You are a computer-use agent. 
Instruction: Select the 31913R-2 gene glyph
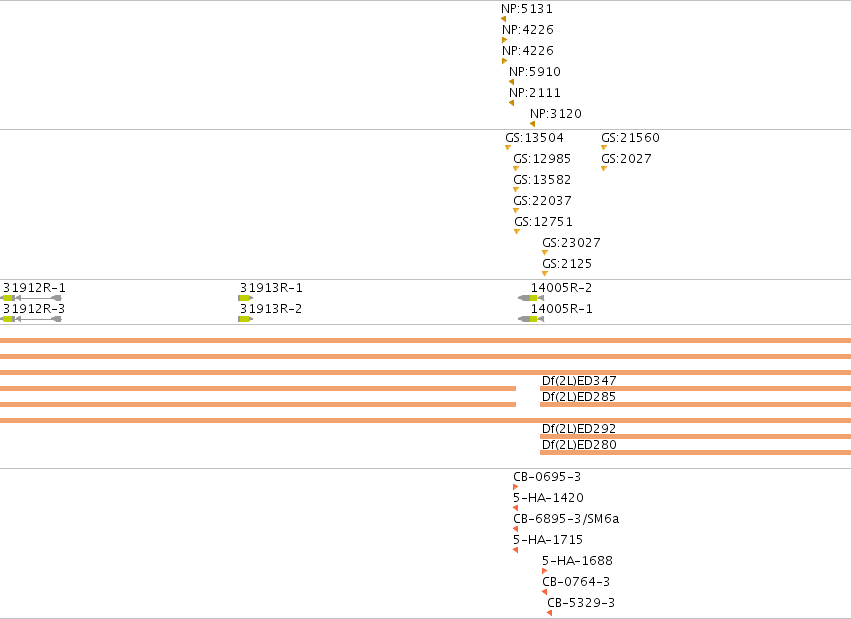tap(245, 319)
